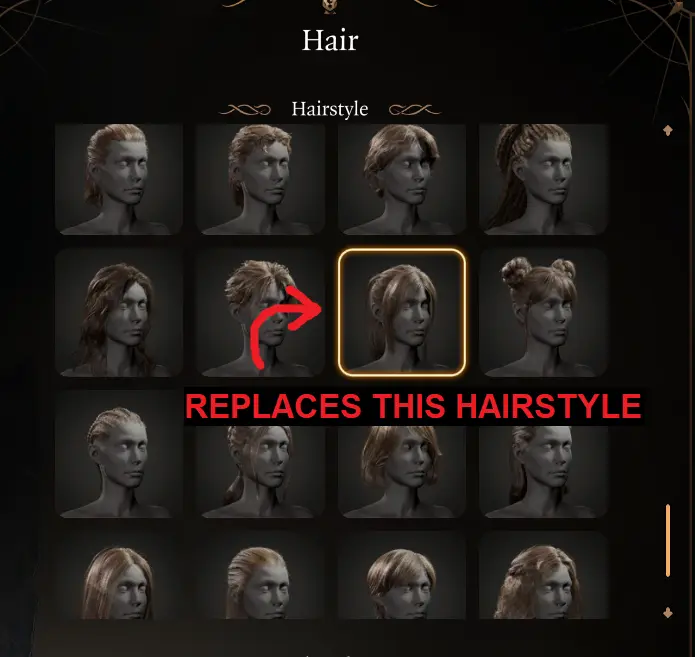Pick the pulled-back hairstyle at the third row's end
Image resolution: width=695 pixels, height=657 pixels.
coord(543,472)
